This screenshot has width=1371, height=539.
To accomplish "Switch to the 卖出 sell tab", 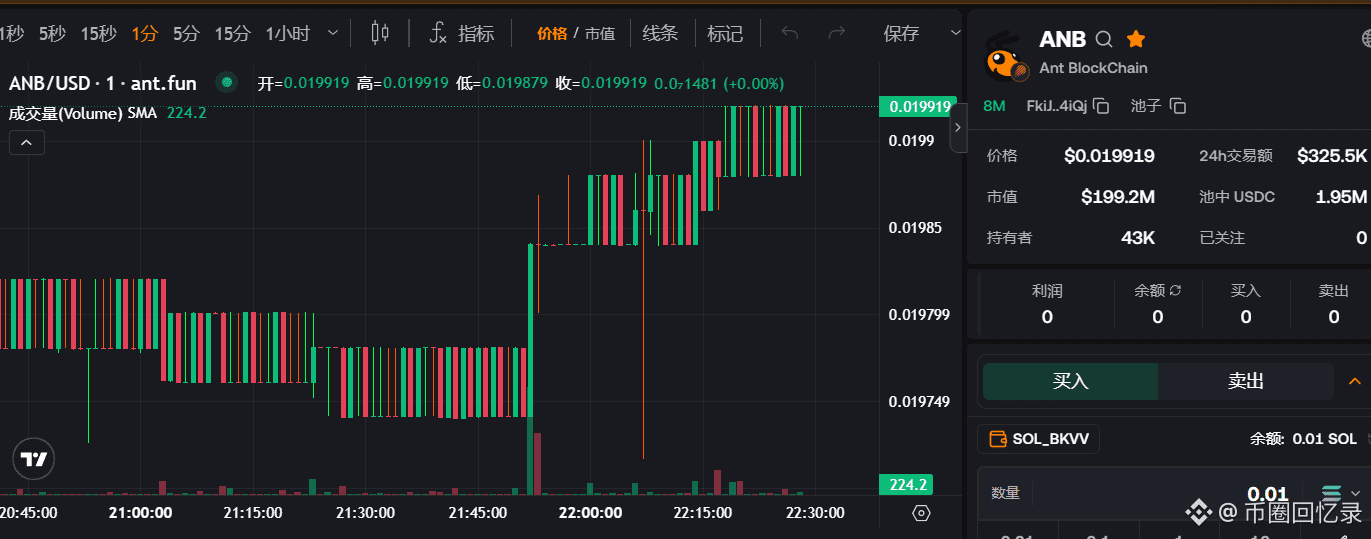I will point(1246,381).
